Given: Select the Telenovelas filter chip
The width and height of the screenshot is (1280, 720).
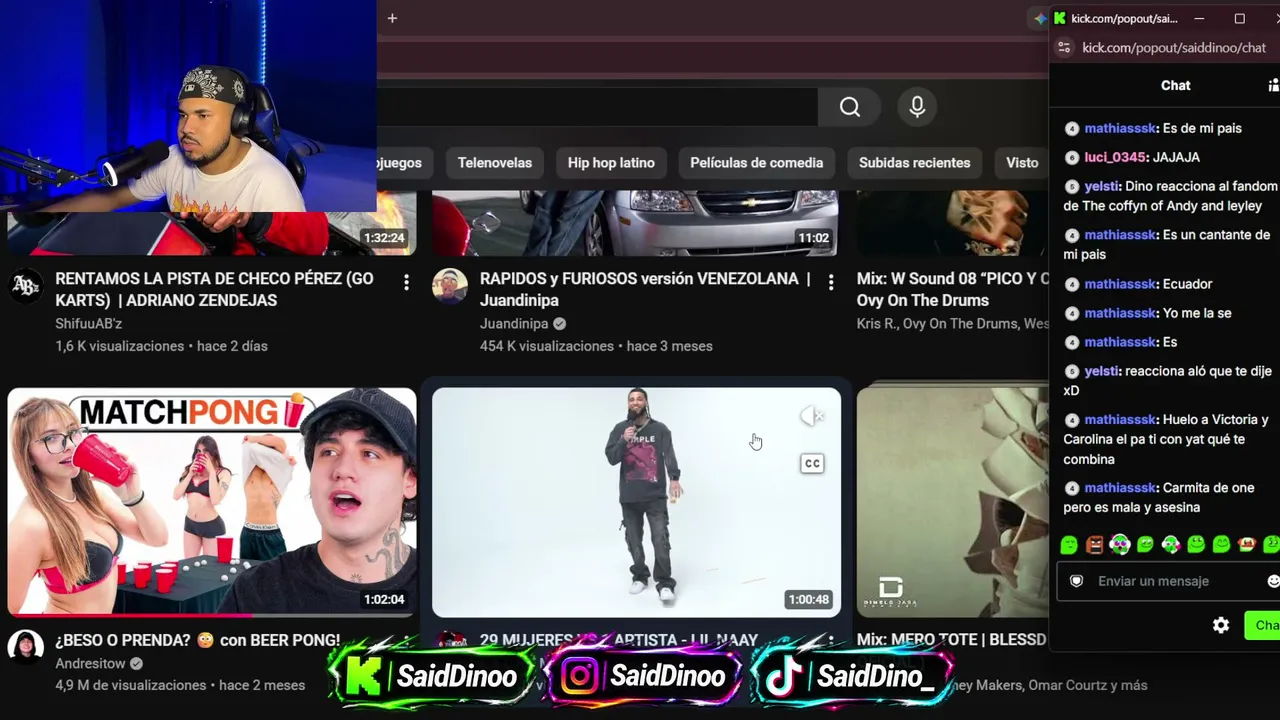Looking at the screenshot, I should pos(495,163).
